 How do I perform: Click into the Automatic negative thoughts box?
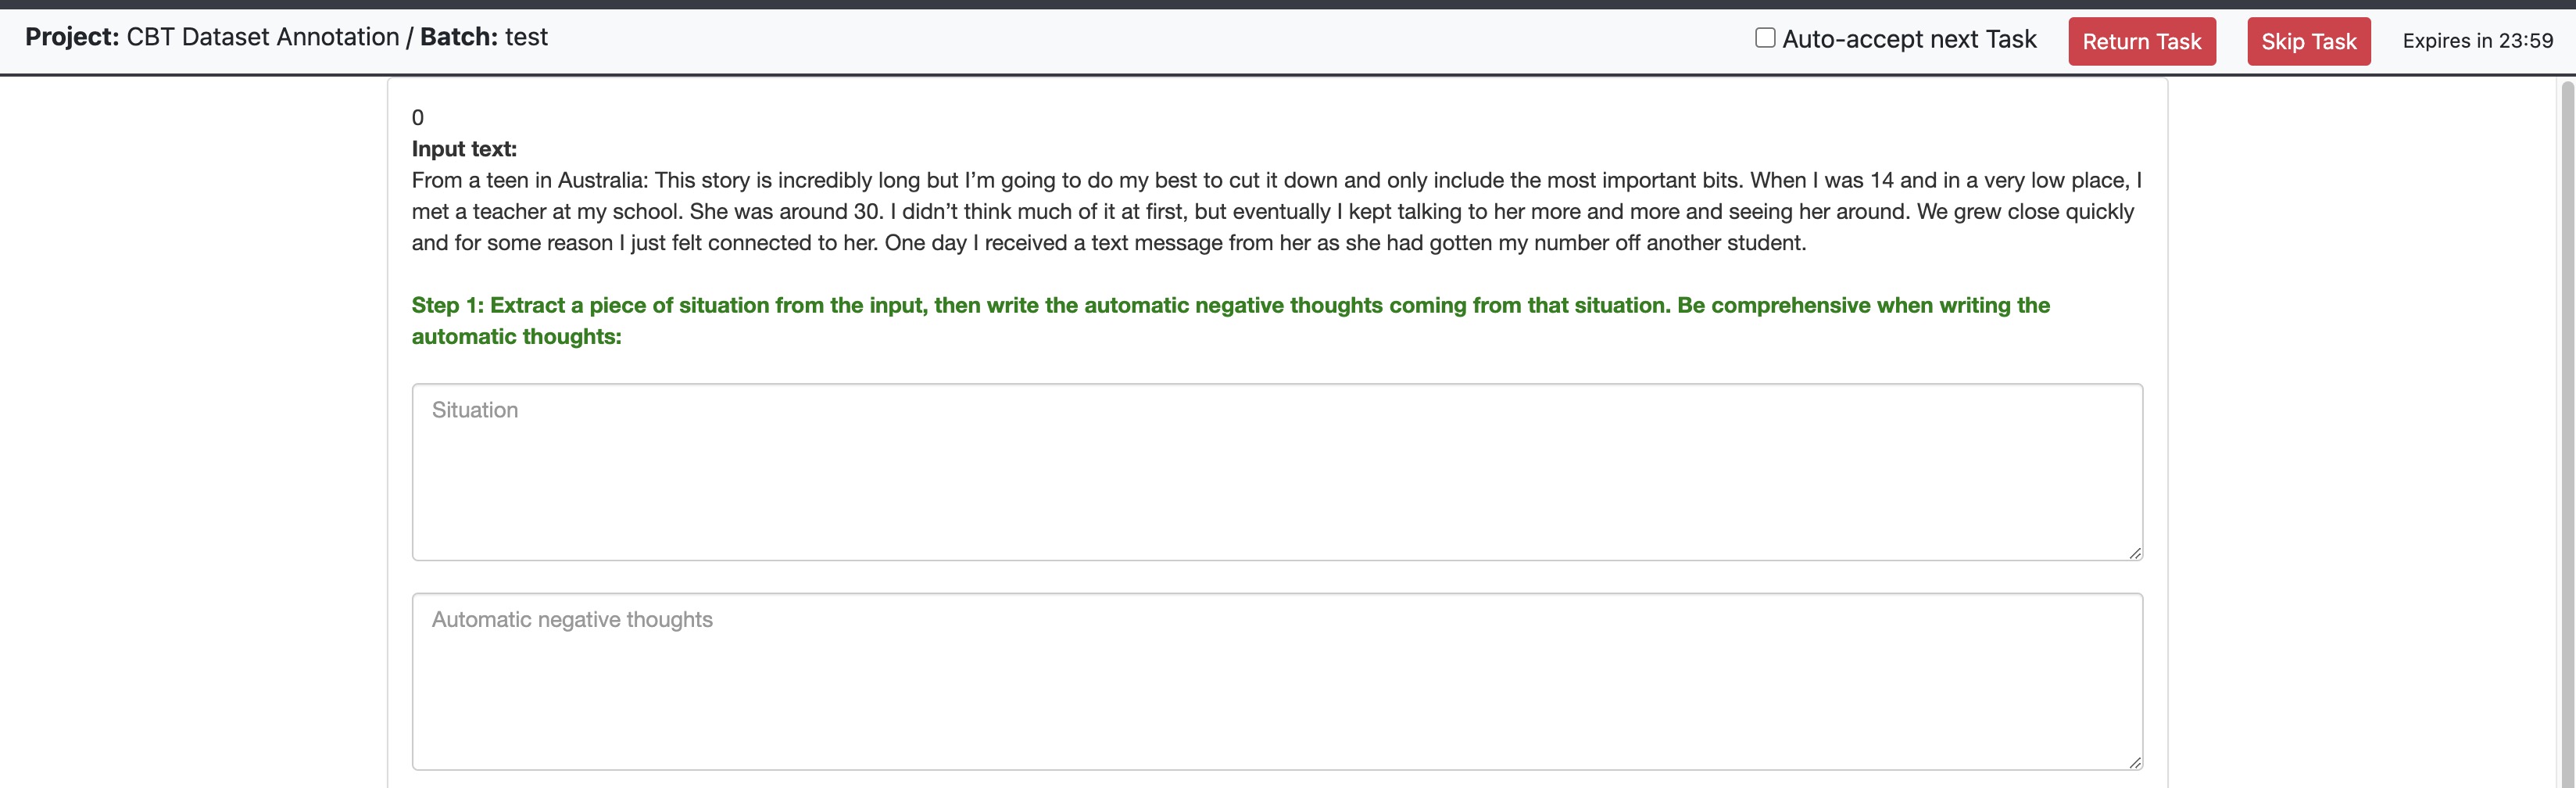click(x=1276, y=681)
